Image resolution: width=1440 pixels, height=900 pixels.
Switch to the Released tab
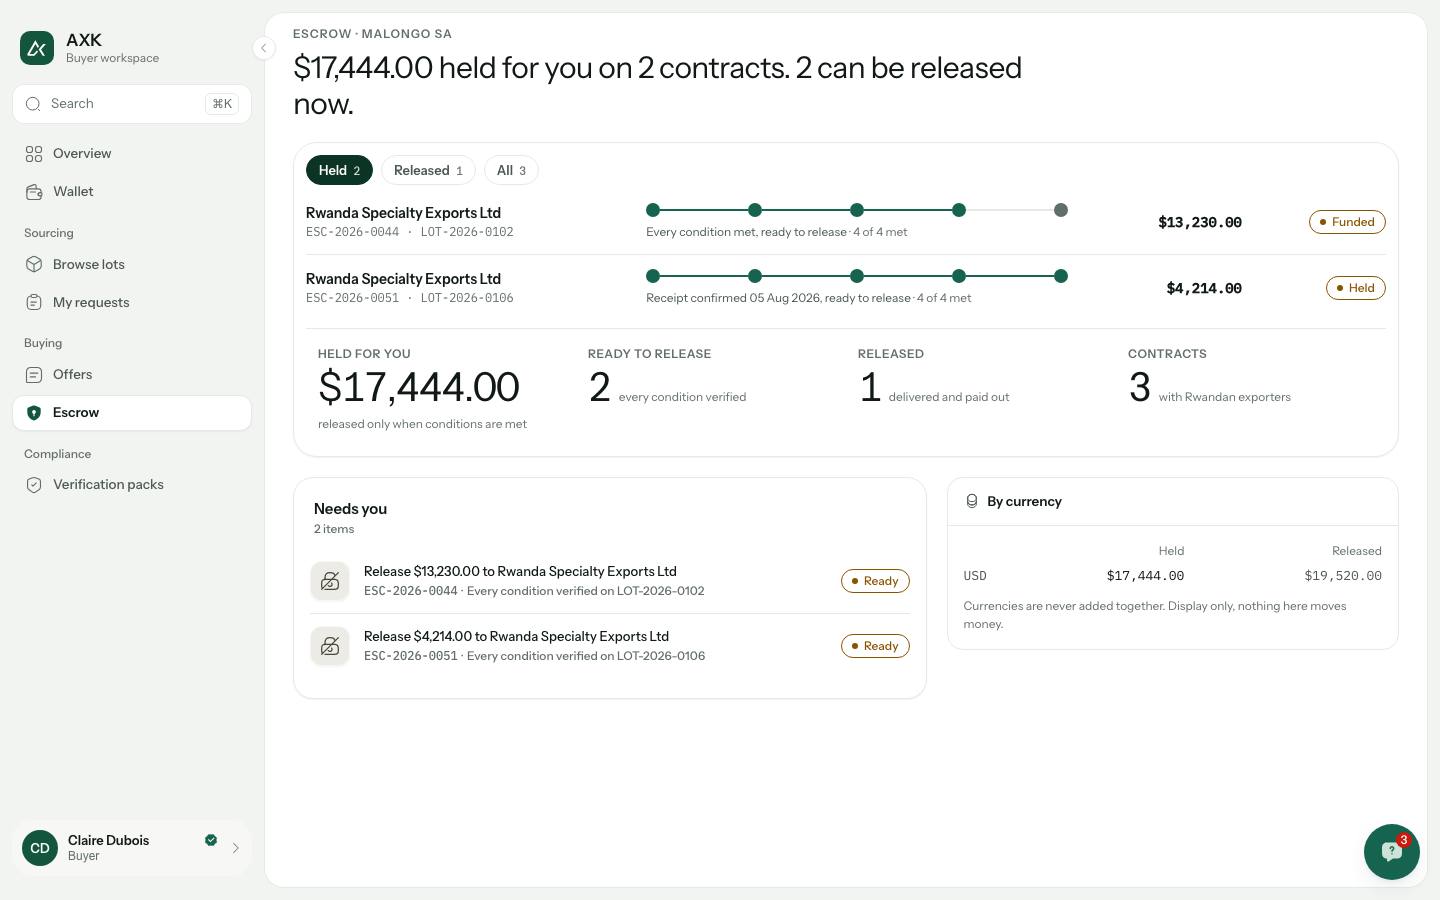(428, 171)
